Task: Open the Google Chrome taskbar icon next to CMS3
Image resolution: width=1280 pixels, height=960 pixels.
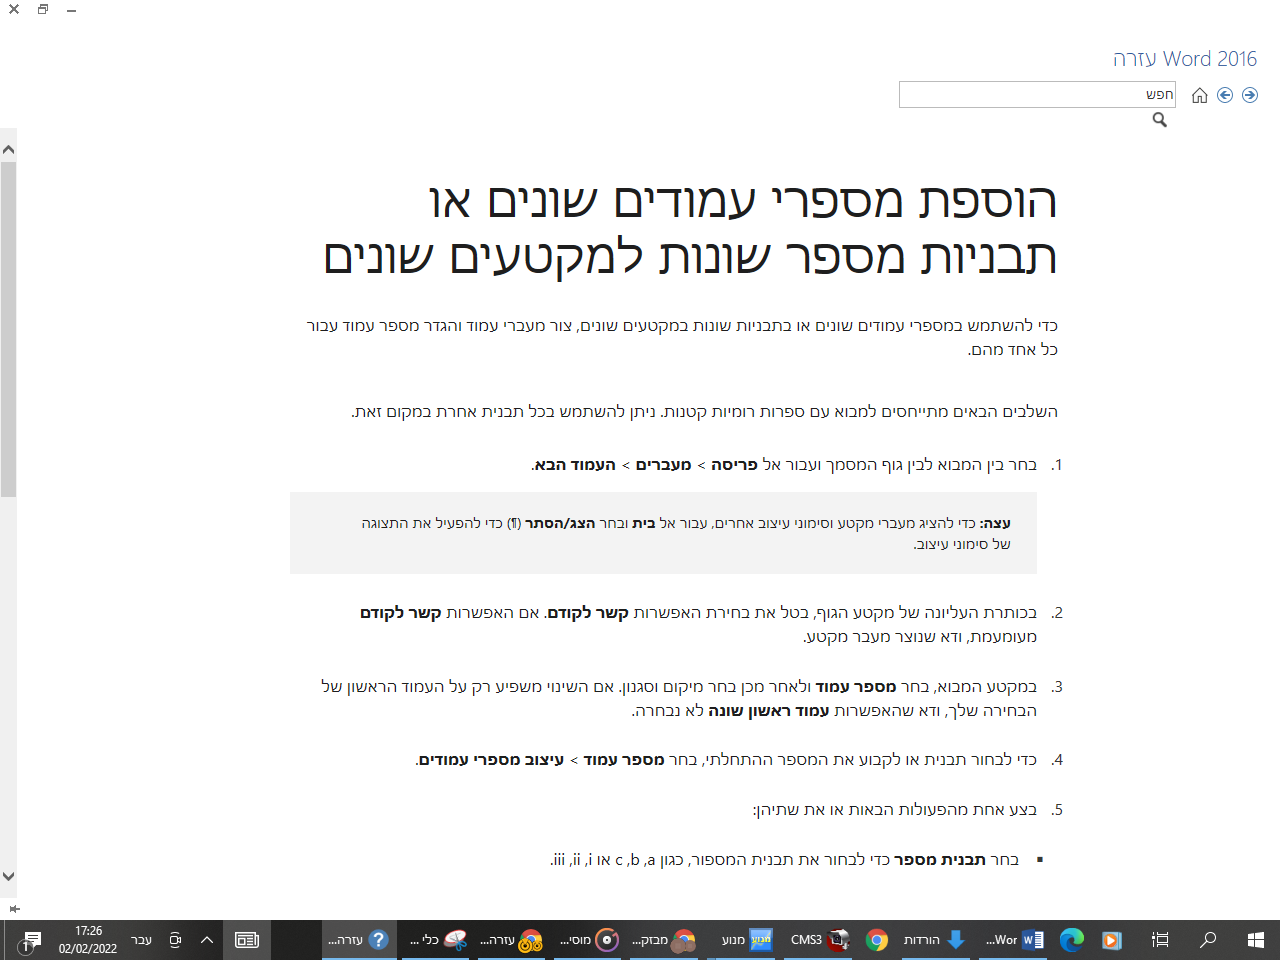Action: [x=877, y=940]
